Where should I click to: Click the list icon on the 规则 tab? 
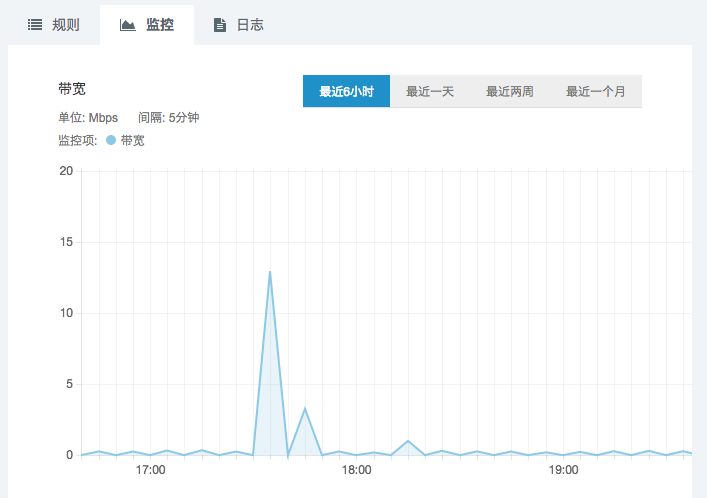click(x=34, y=25)
